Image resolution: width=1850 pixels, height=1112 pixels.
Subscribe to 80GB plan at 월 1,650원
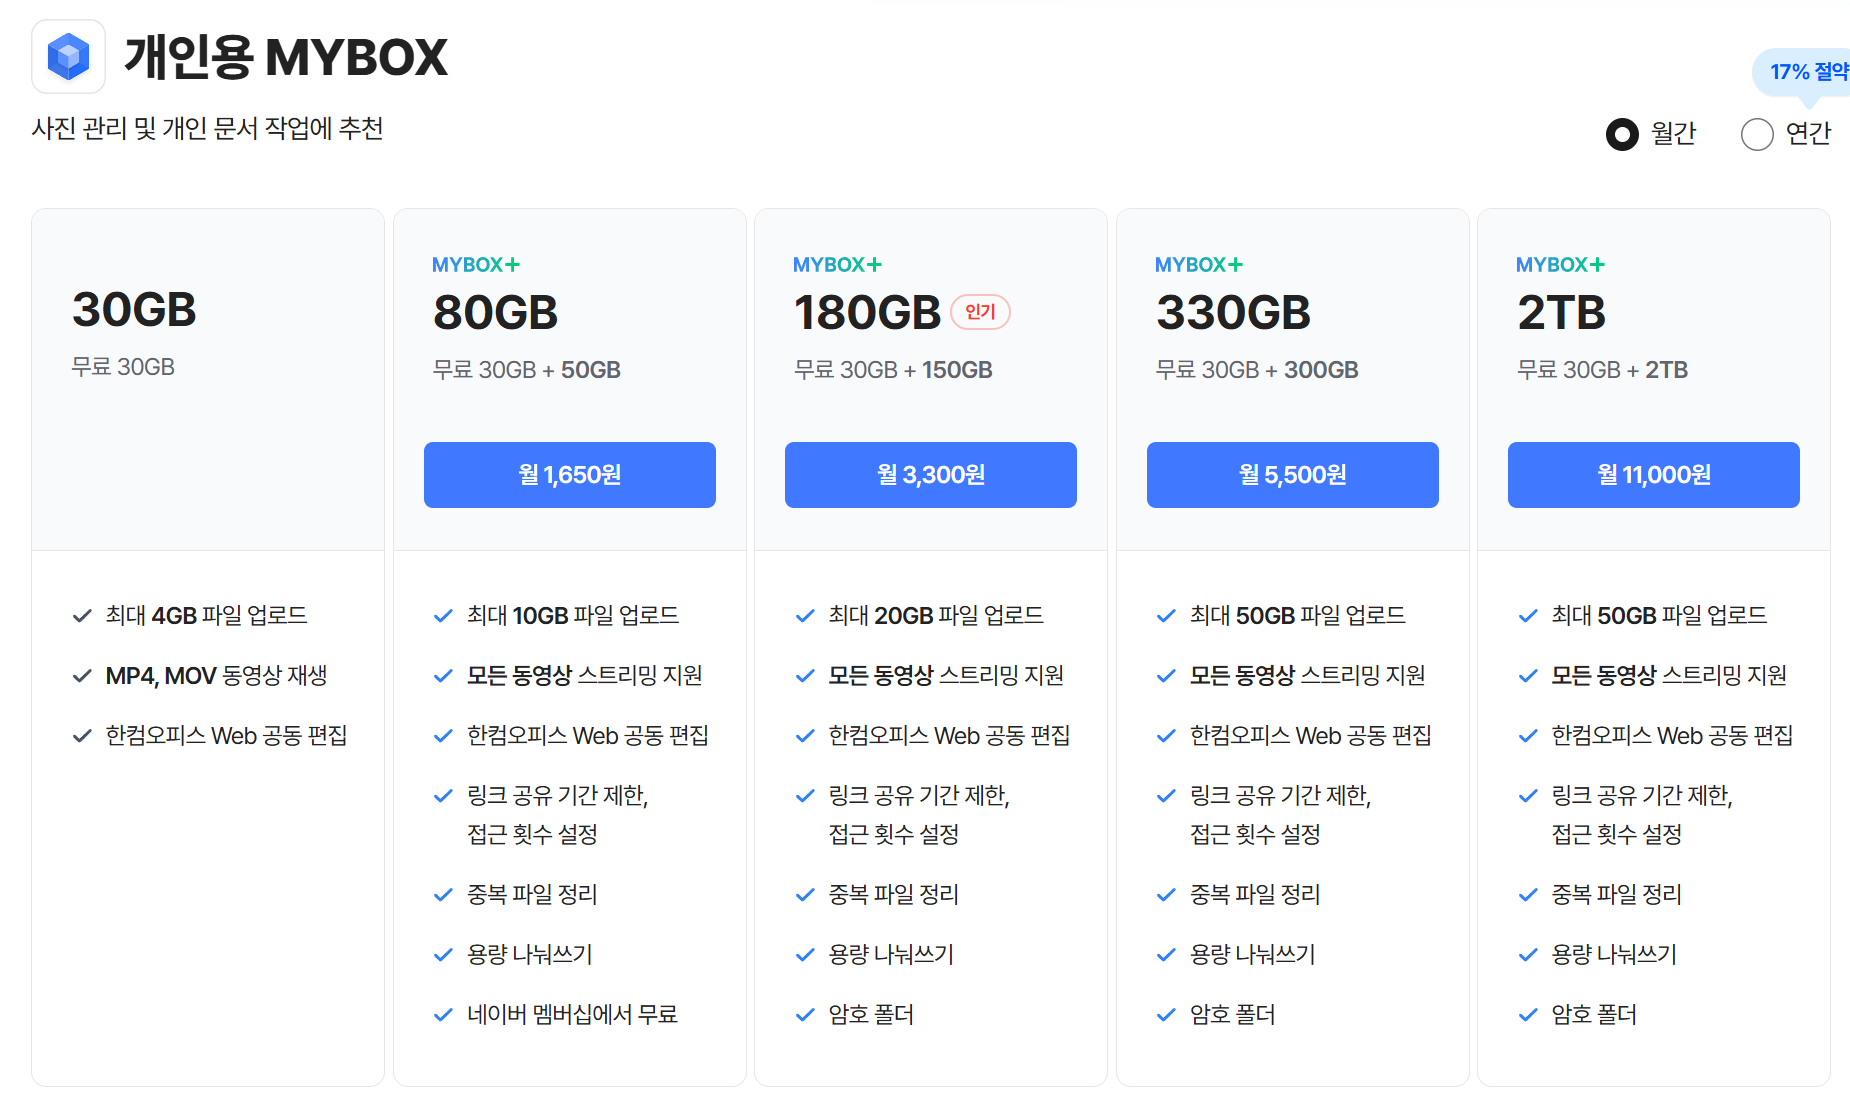click(570, 475)
